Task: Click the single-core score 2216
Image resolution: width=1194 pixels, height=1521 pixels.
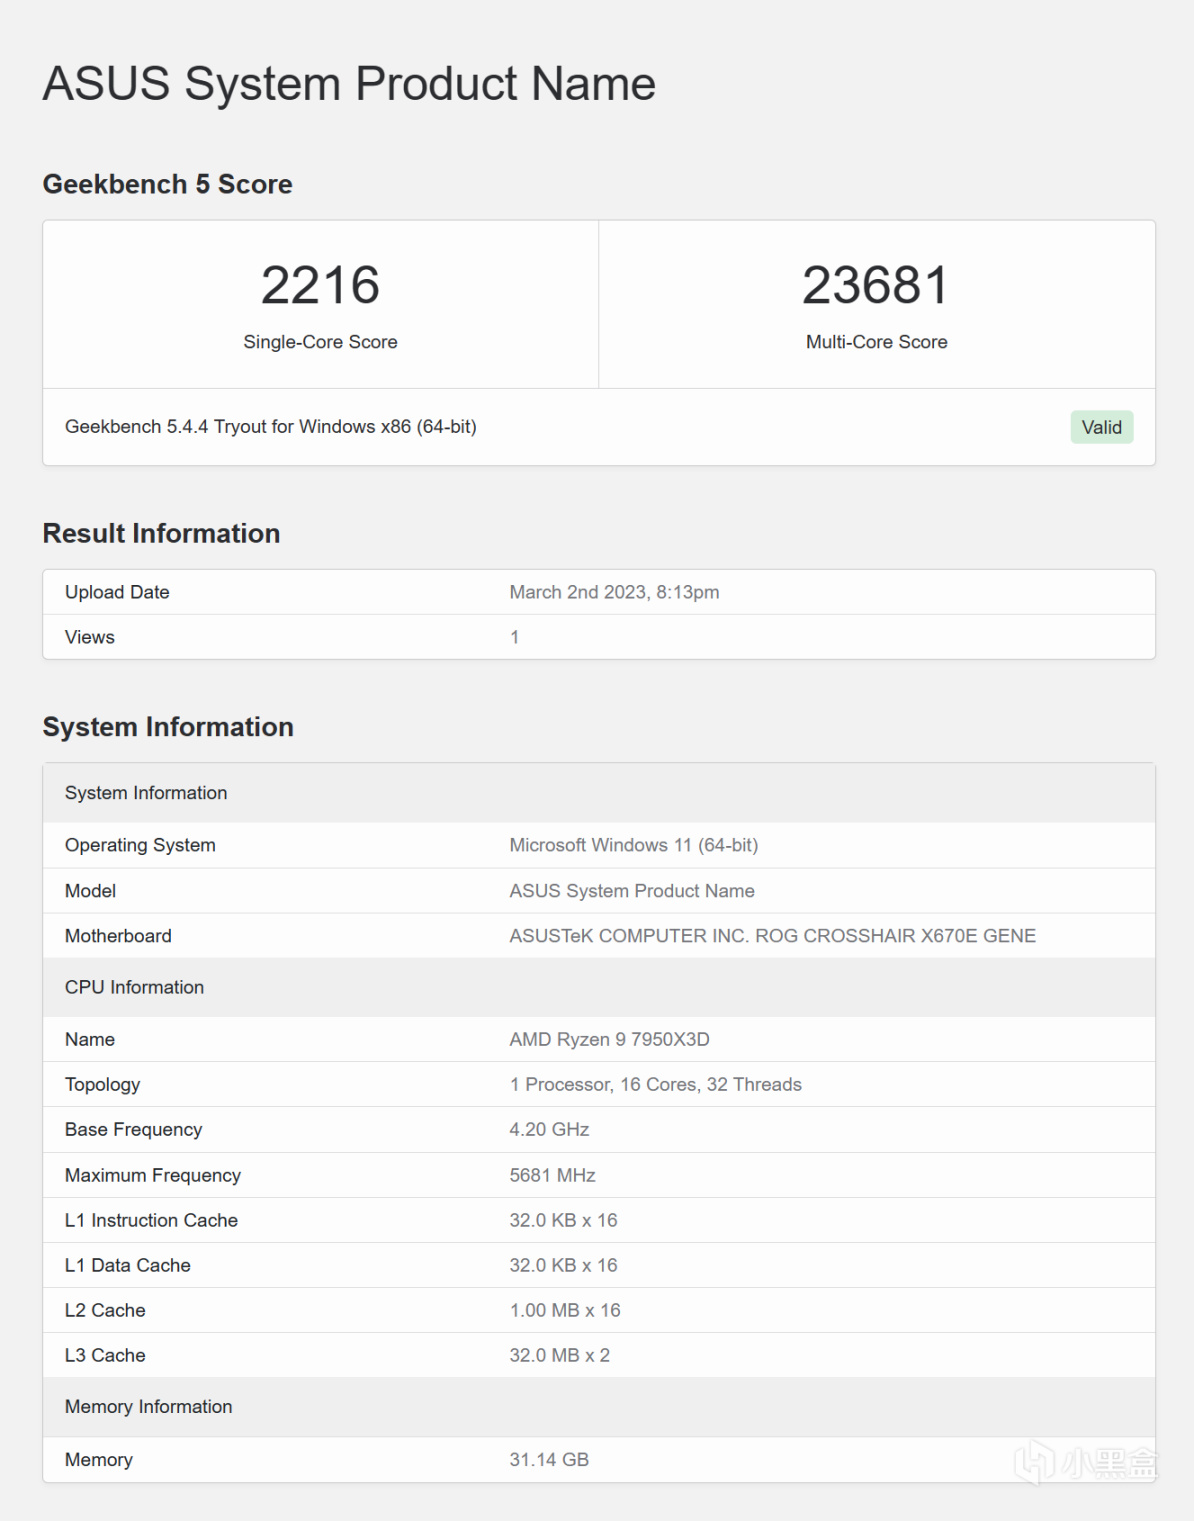Action: coord(320,285)
